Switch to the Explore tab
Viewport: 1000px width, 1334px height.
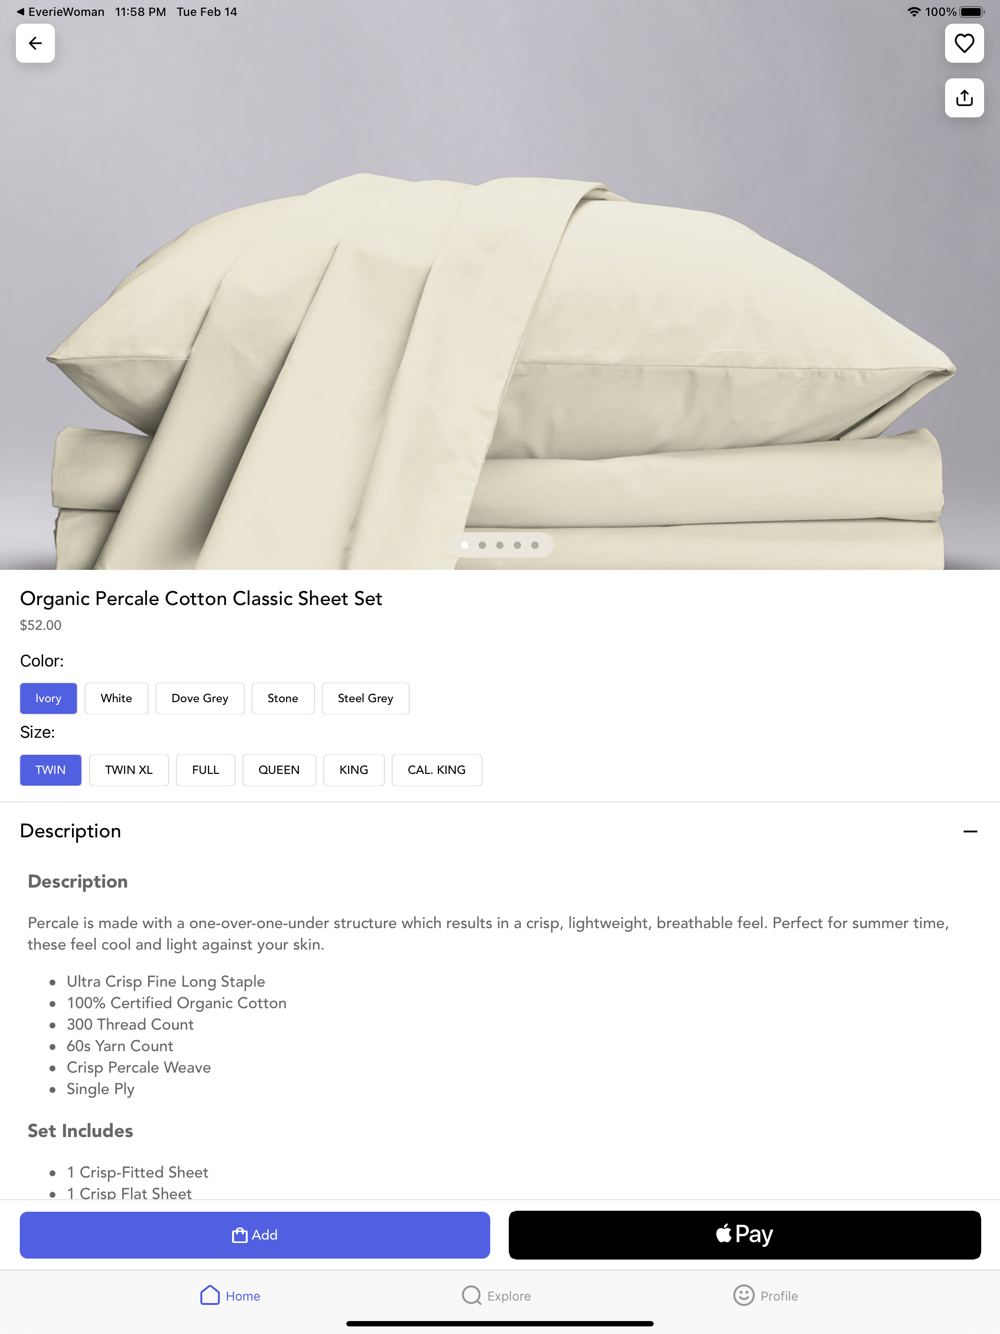[x=497, y=1295]
